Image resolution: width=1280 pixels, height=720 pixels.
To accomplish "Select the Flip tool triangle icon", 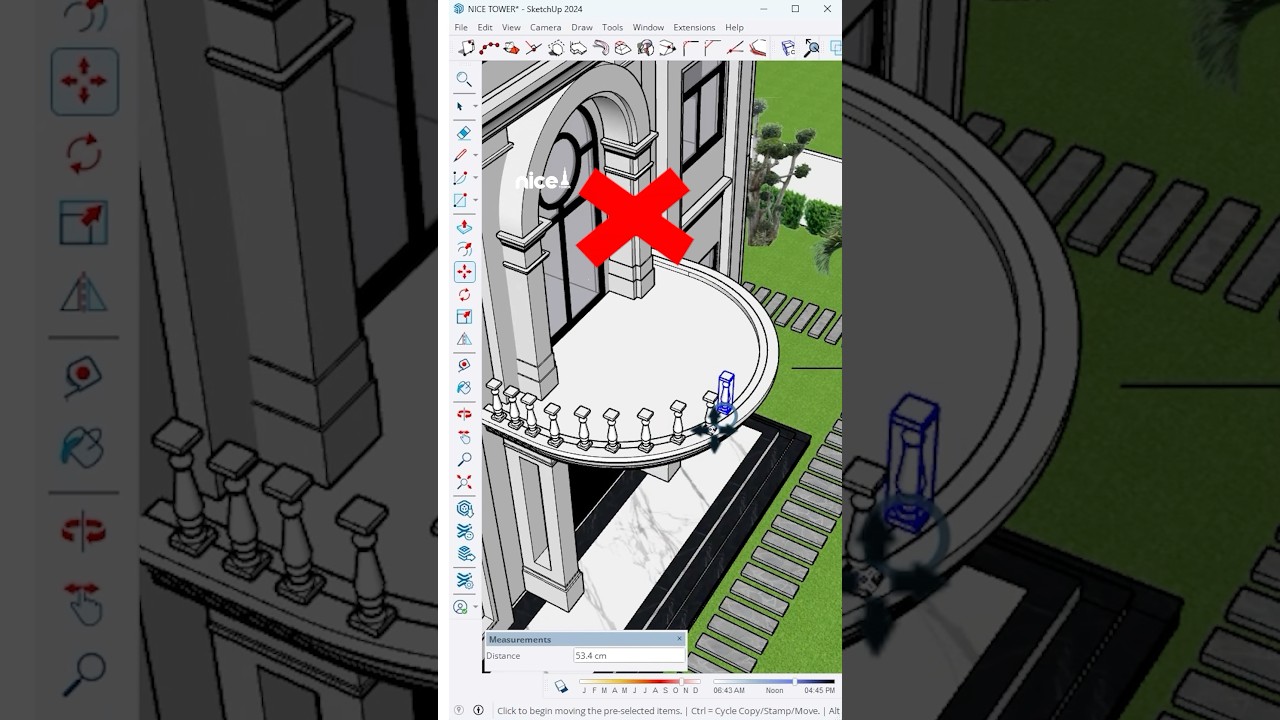I will (464, 340).
